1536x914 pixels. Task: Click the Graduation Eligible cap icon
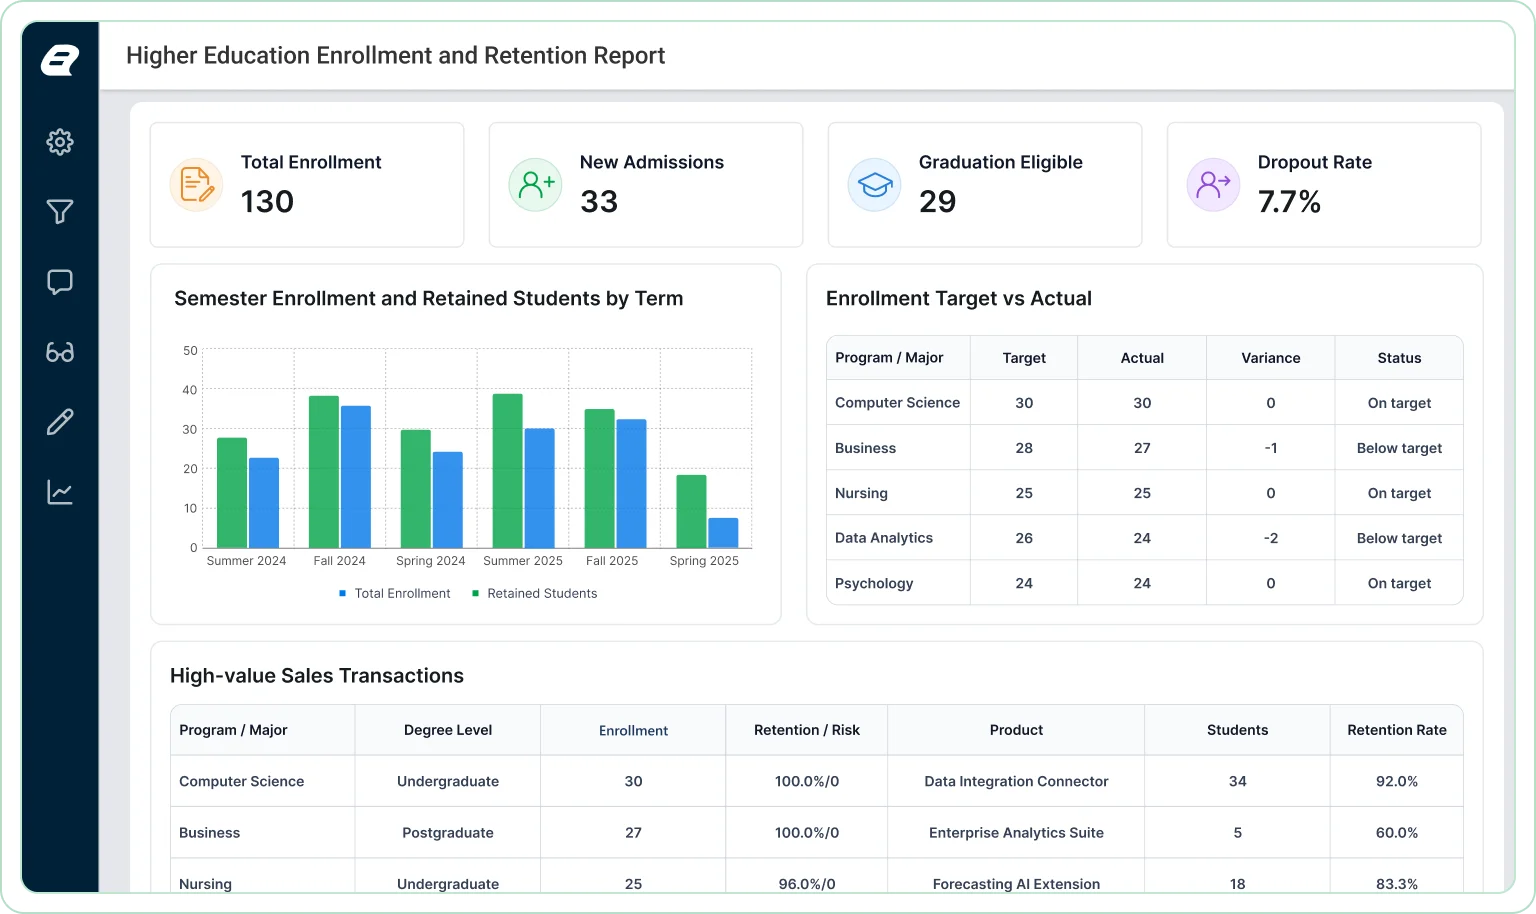(x=874, y=185)
